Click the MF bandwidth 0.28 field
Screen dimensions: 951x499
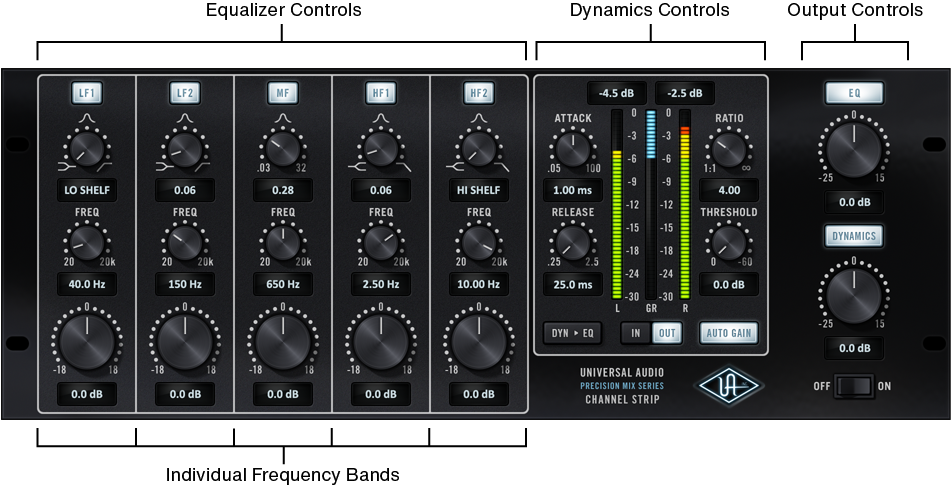[283, 190]
